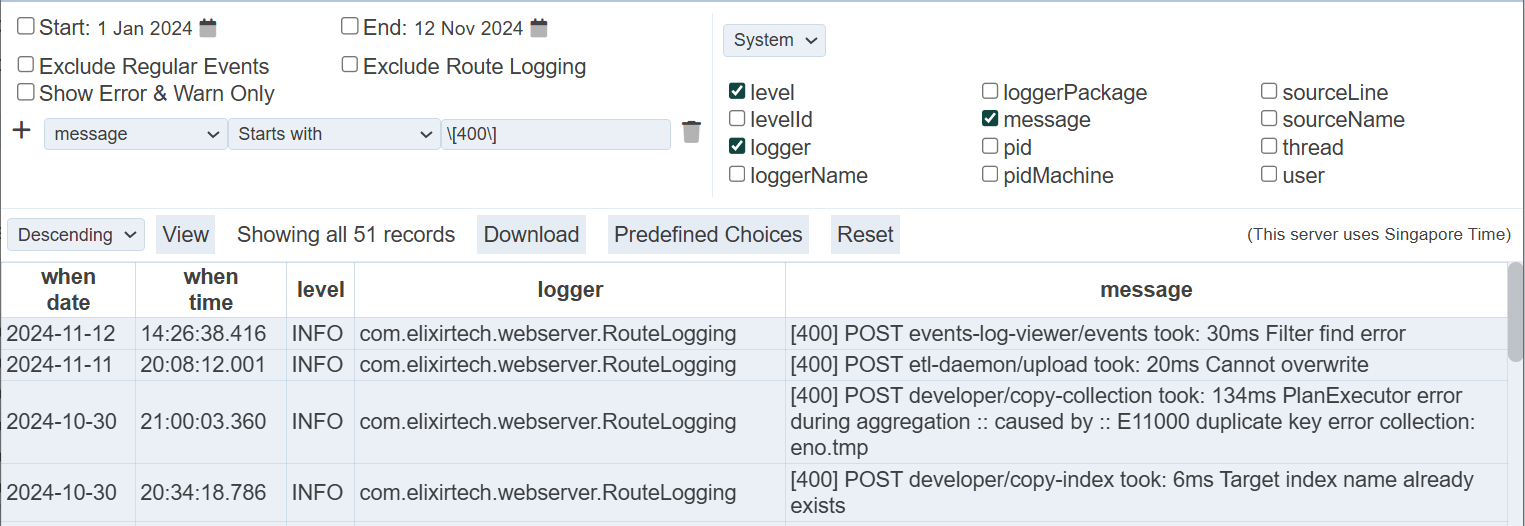Open the Start date calendar picker
Viewport: 1525px width, 526px height.
pos(207,28)
